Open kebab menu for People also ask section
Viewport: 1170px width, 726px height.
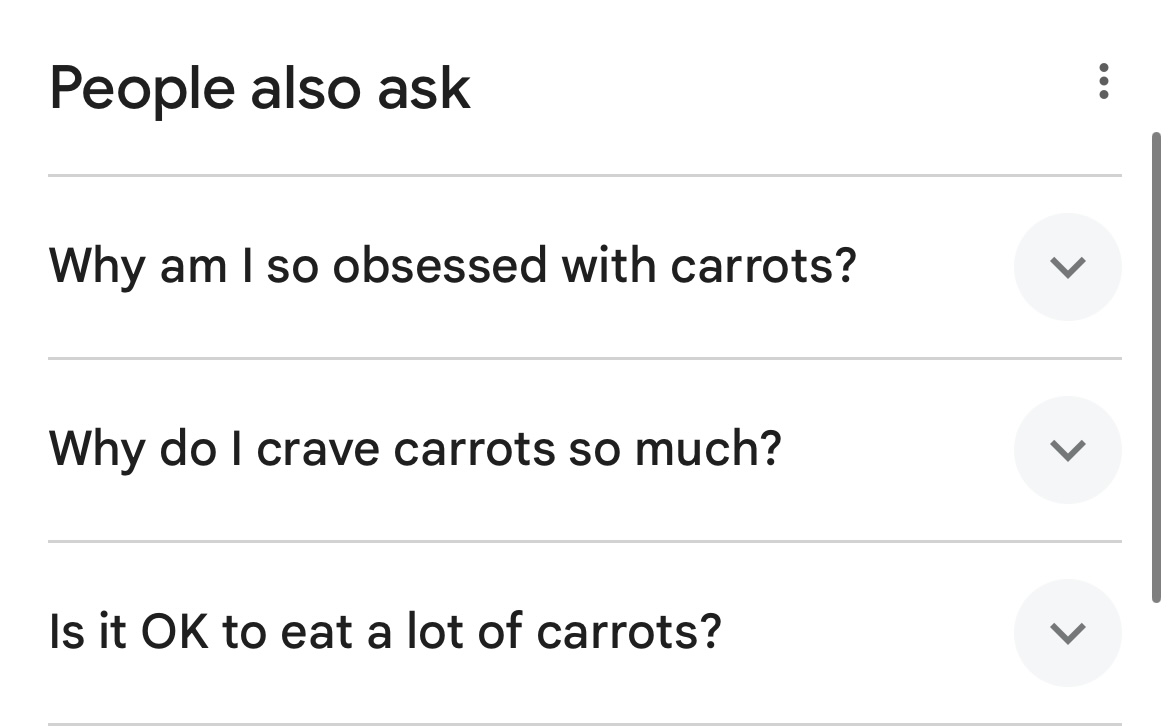click(1103, 81)
